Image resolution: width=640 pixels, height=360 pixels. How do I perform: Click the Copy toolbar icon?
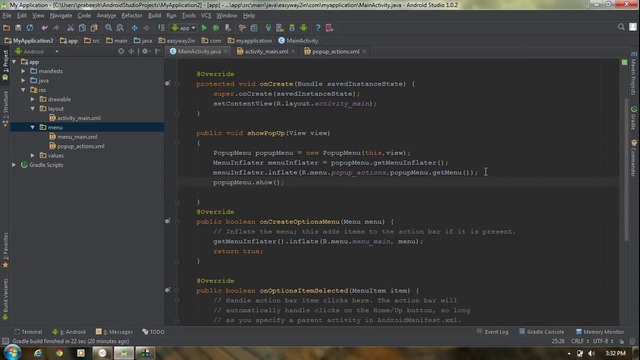(x=82, y=28)
